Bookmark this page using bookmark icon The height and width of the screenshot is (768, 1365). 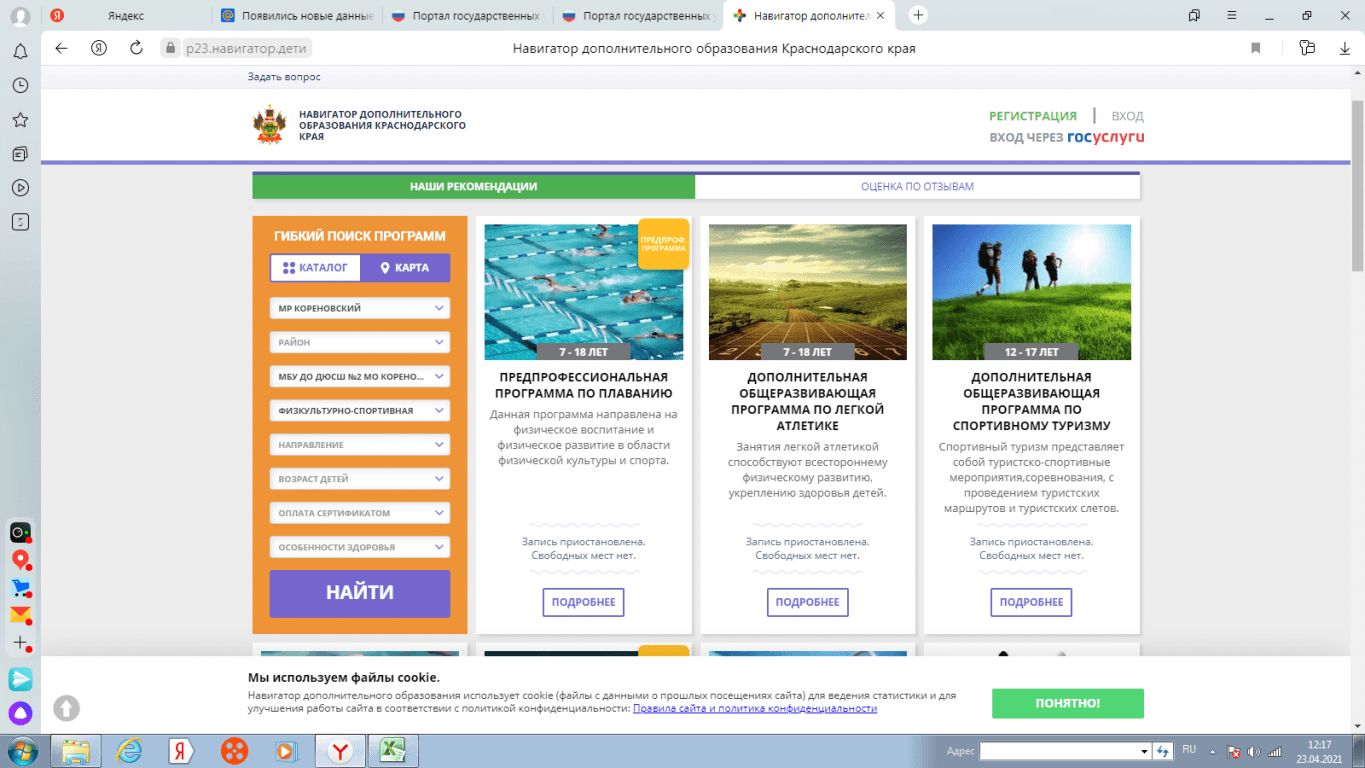tap(1256, 48)
